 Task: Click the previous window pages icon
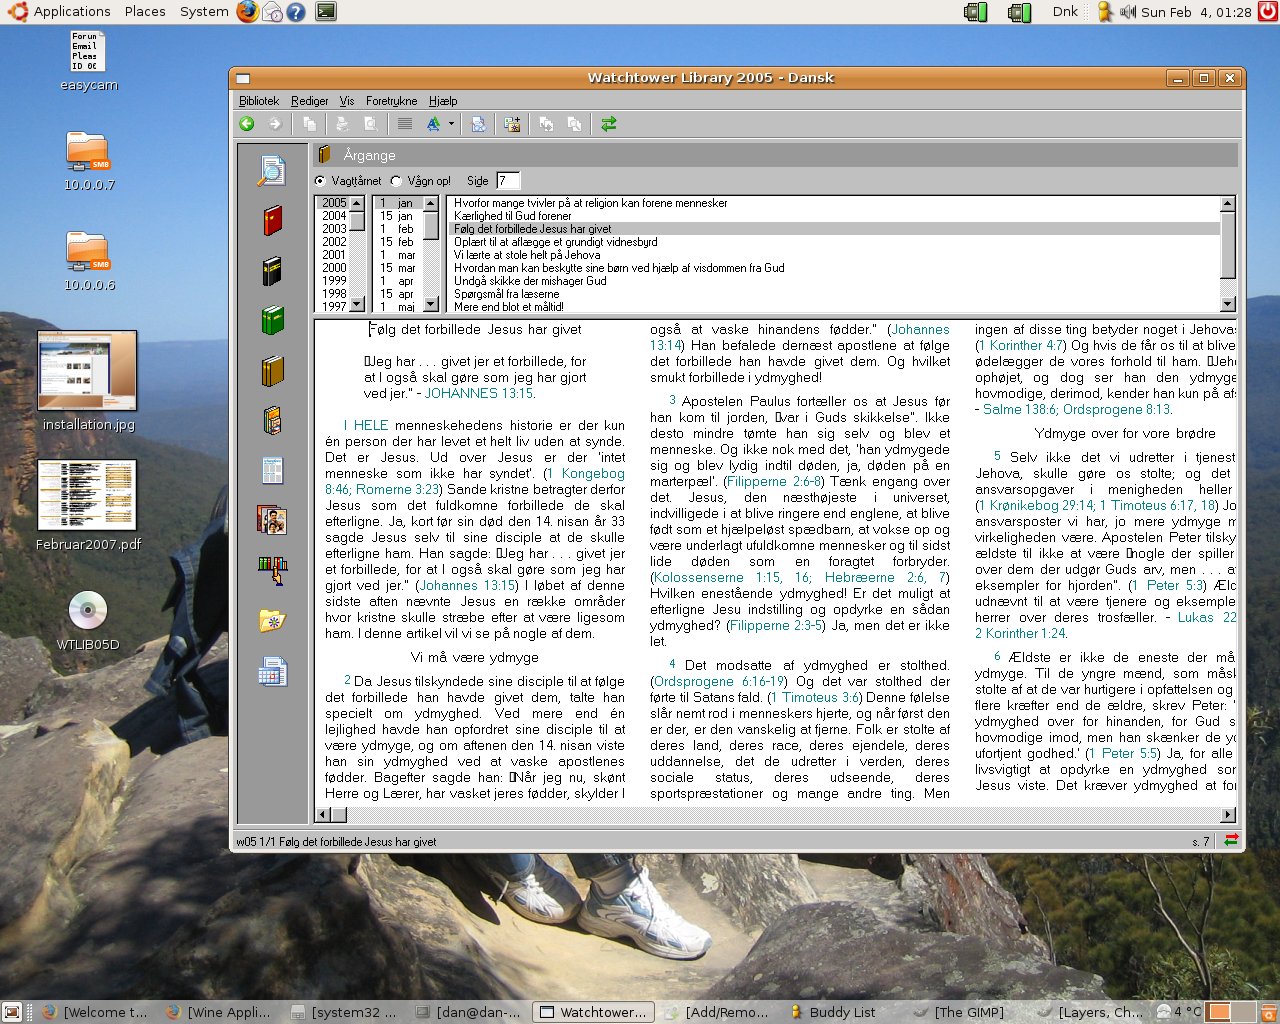(x=546, y=124)
